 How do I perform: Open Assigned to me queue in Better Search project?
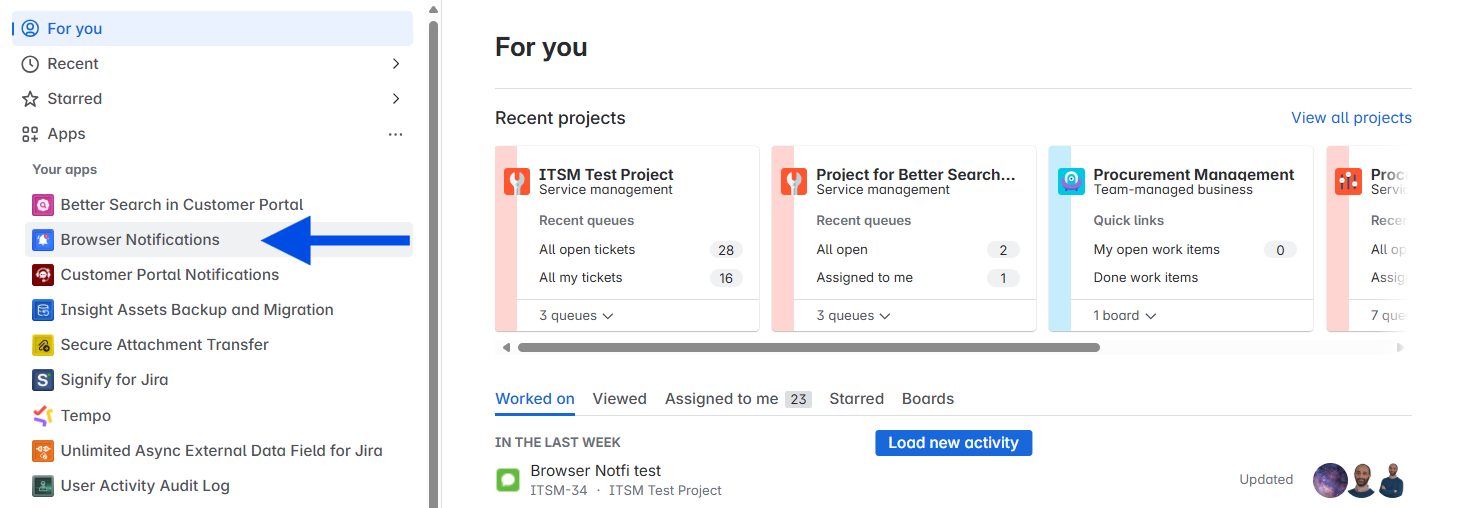pos(865,278)
